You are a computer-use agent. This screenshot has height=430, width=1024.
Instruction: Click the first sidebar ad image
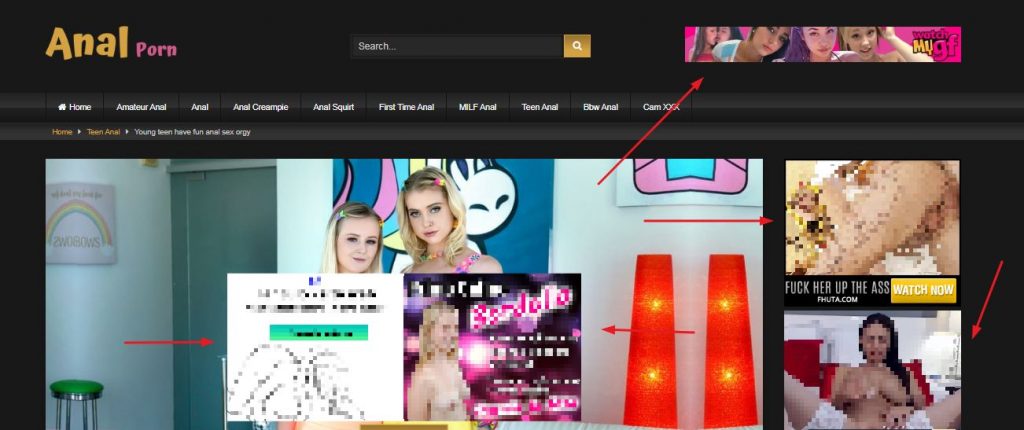(871, 217)
